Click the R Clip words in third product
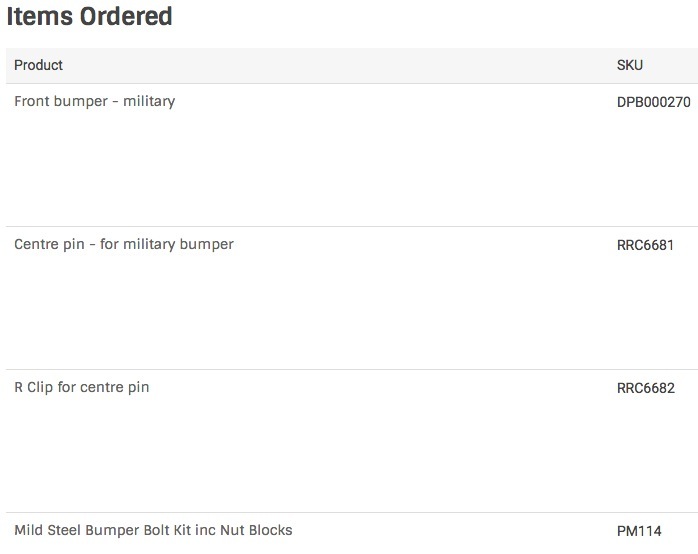Viewport: 698px width, 554px height. point(33,387)
